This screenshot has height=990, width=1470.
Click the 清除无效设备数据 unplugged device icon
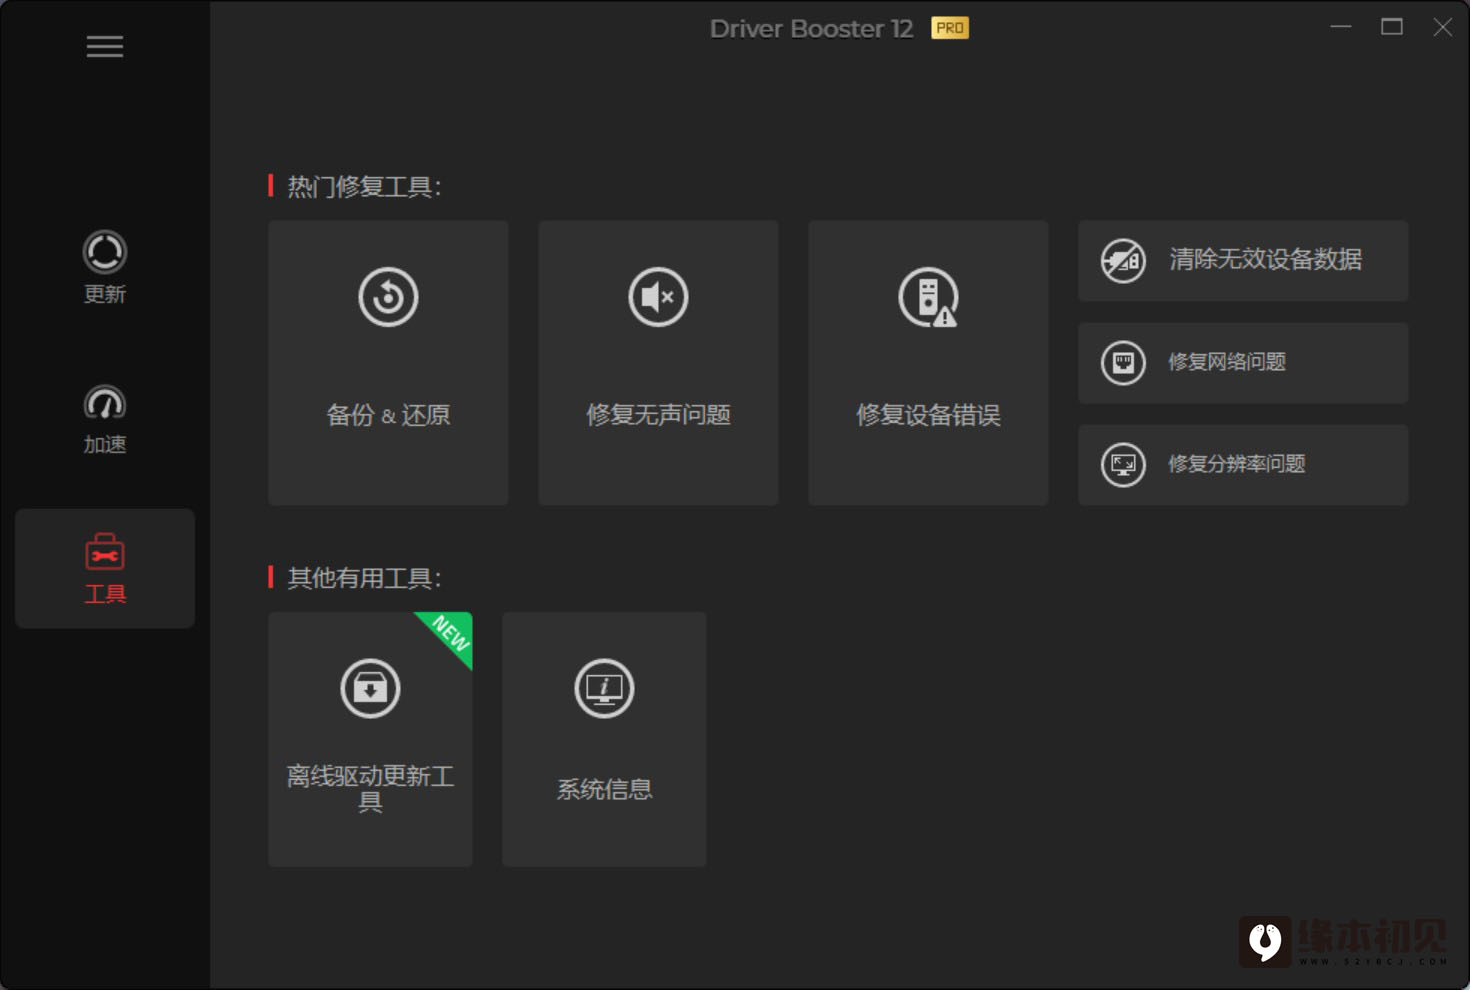pos(1123,261)
